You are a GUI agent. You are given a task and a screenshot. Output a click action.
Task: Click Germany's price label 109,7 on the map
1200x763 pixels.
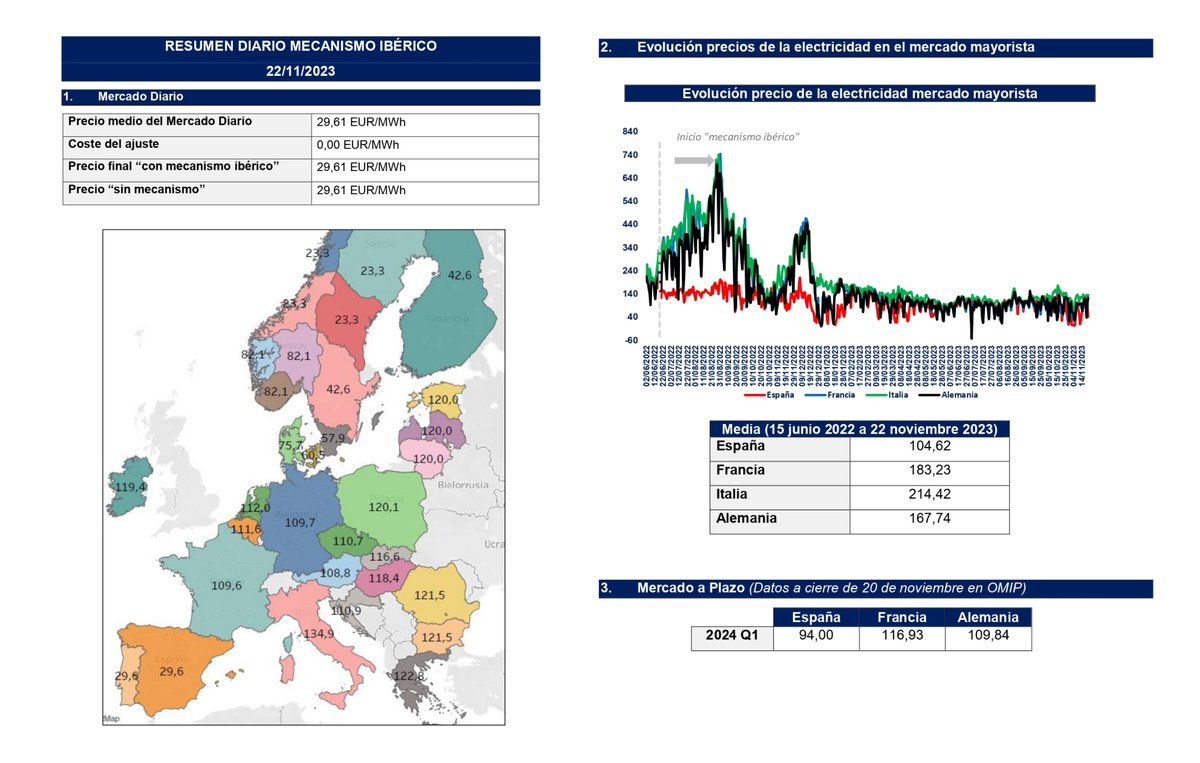coord(300,523)
